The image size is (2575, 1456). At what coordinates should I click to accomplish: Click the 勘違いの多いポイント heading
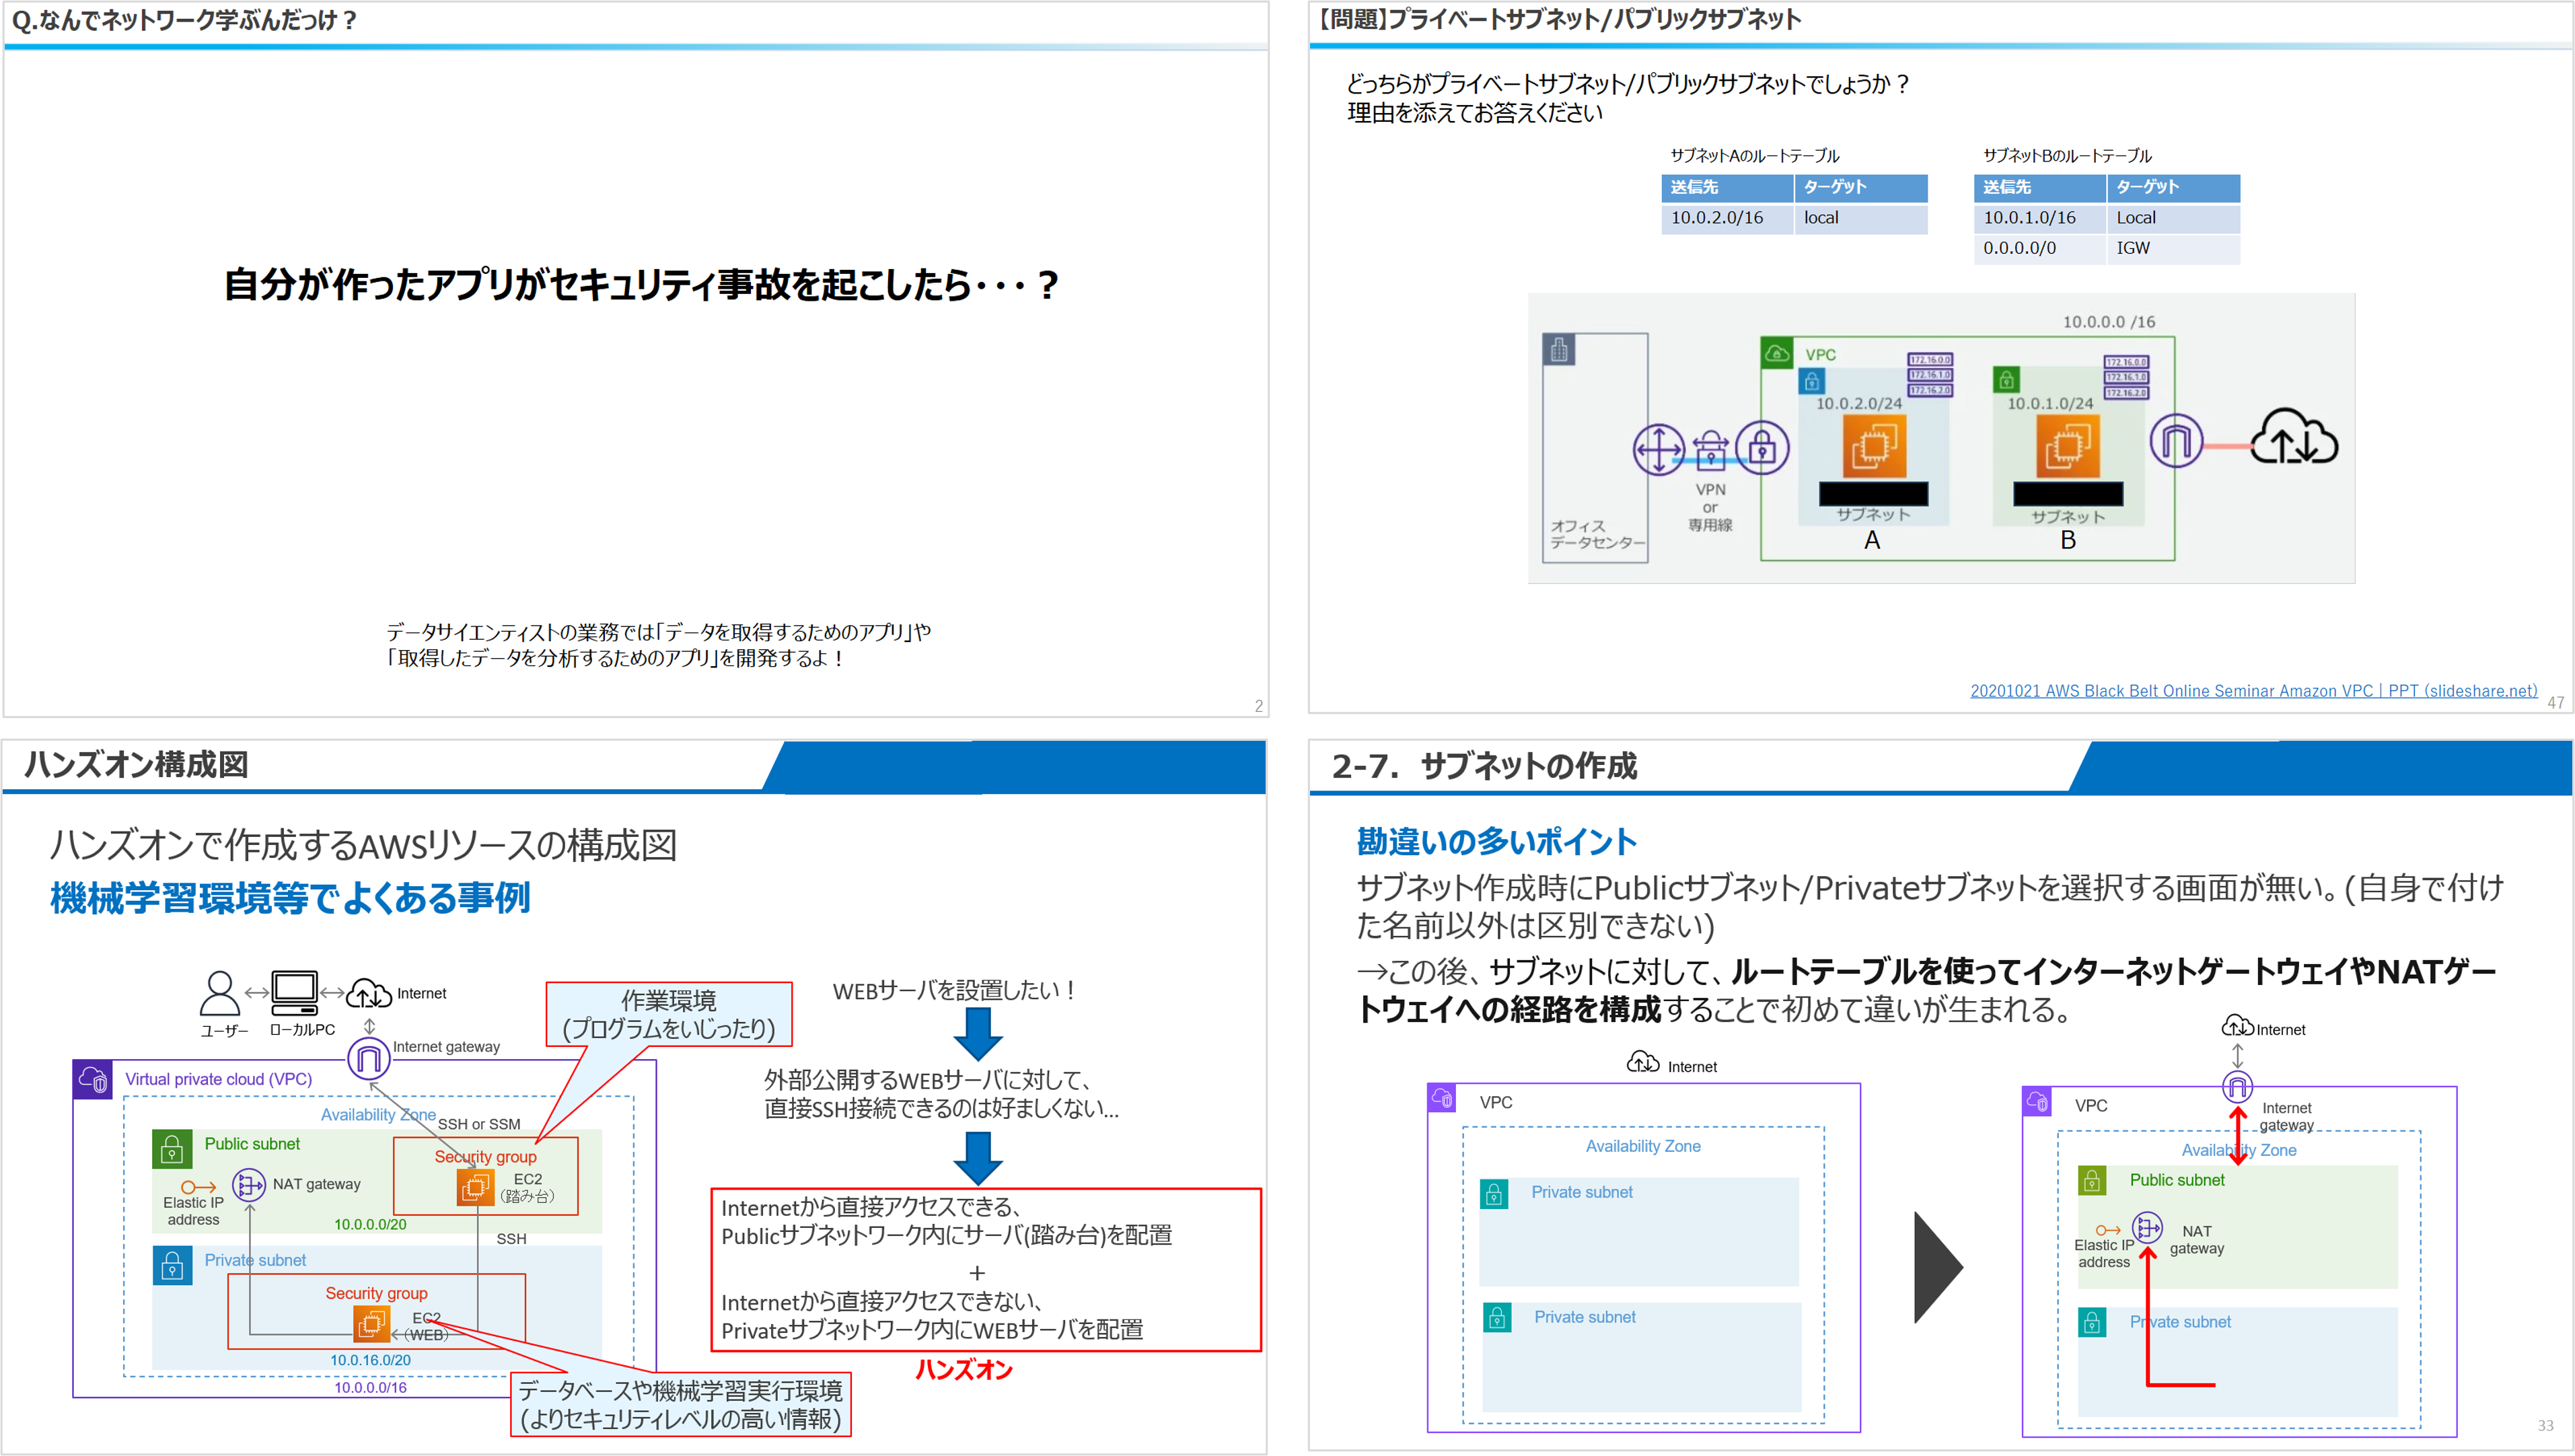click(x=1496, y=842)
